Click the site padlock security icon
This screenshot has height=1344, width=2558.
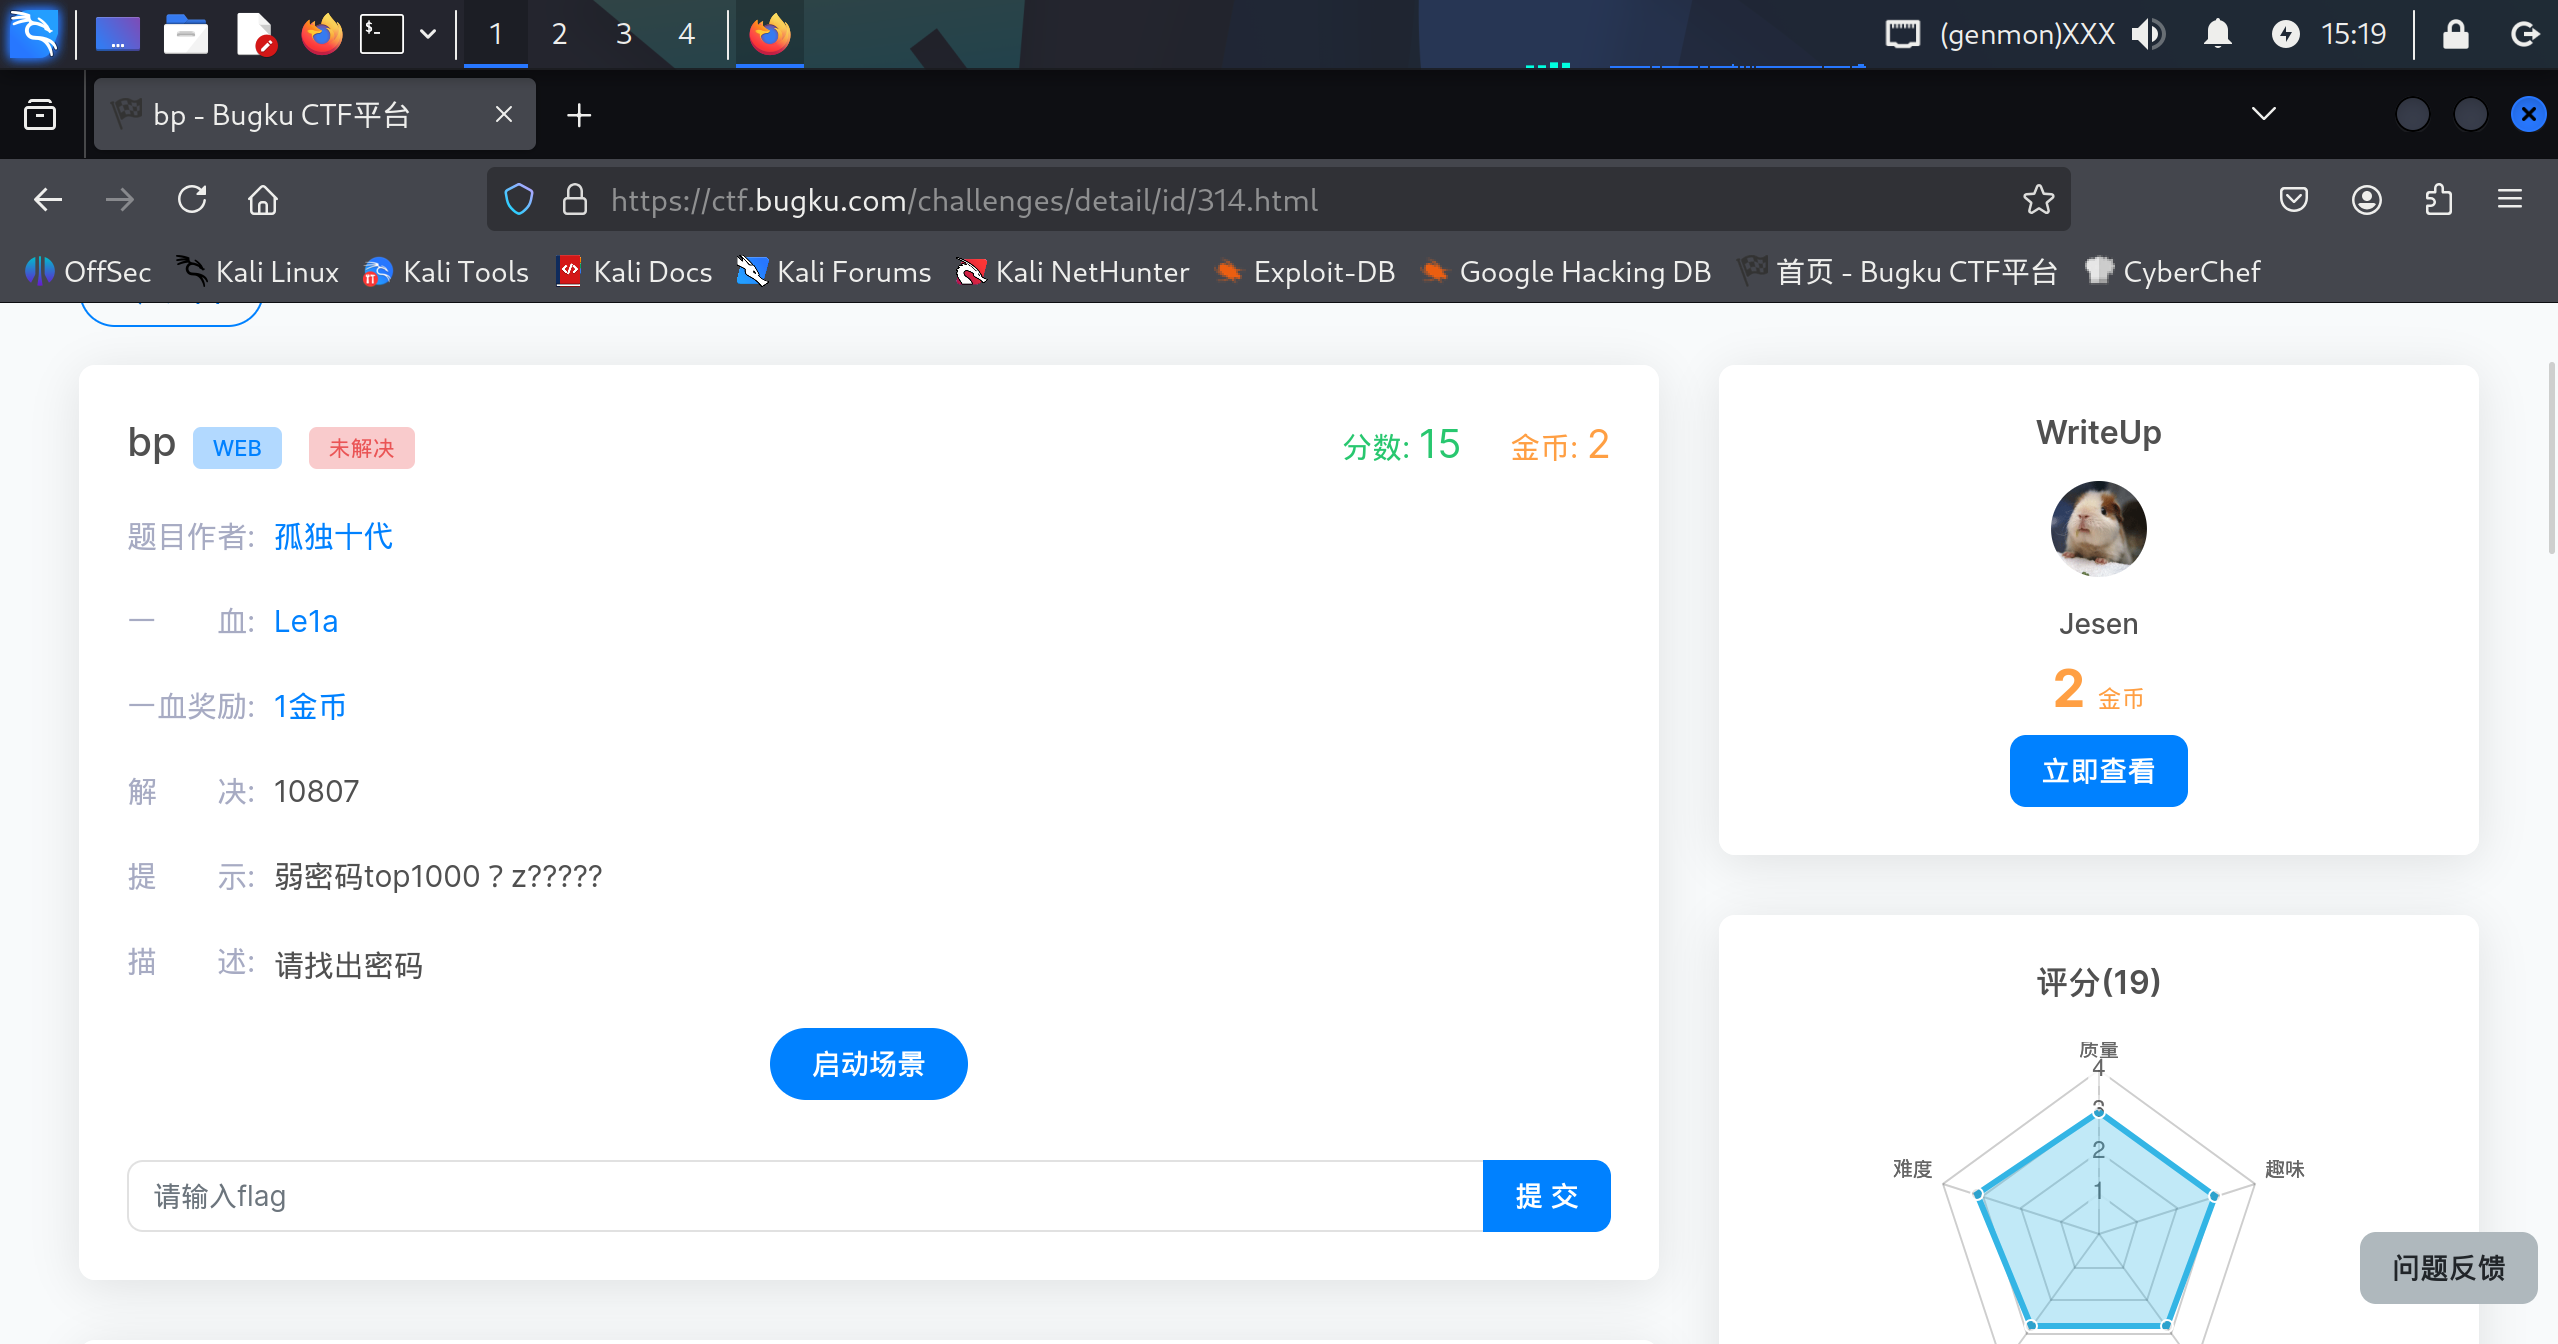pyautogui.click(x=574, y=200)
